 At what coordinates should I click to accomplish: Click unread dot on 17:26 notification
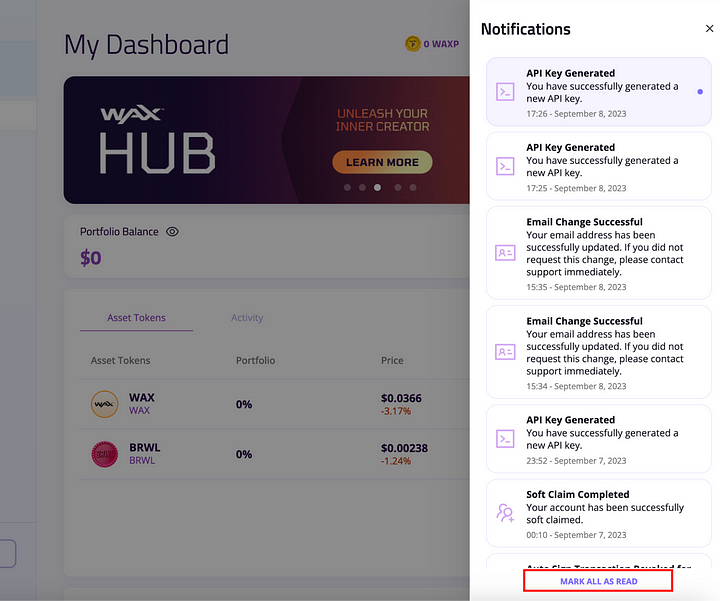[700, 92]
